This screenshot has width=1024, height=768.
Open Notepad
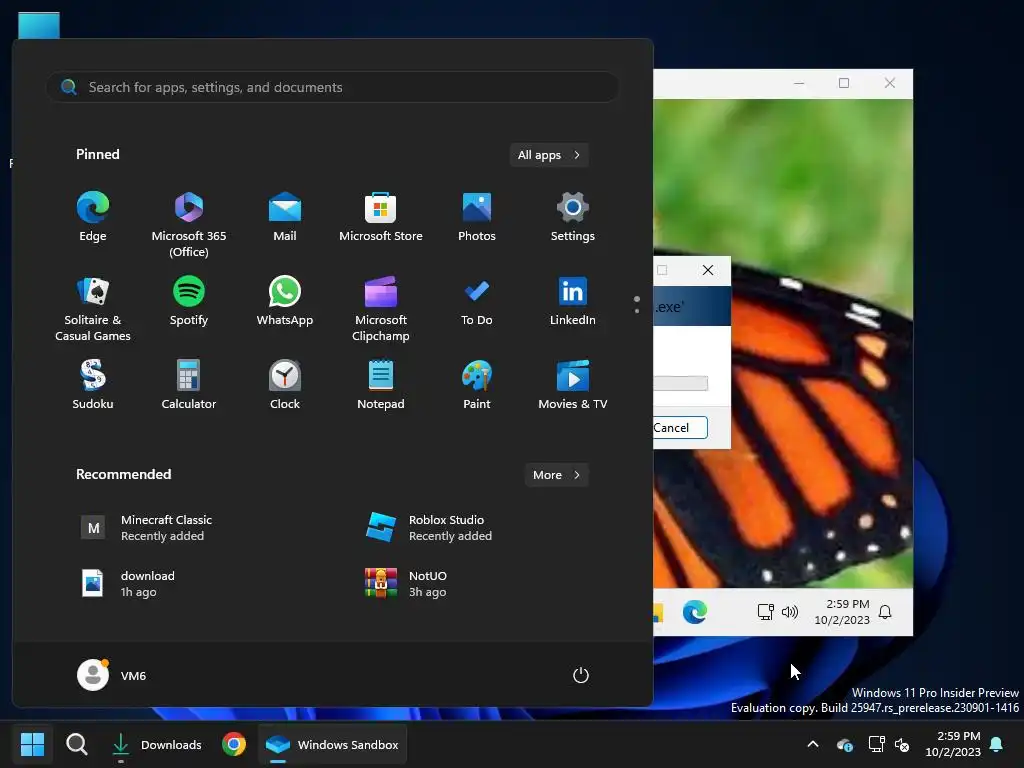coord(381,385)
